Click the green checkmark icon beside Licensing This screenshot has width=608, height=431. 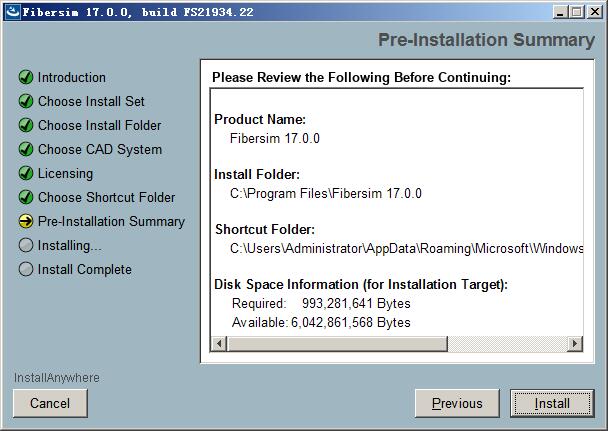26,173
